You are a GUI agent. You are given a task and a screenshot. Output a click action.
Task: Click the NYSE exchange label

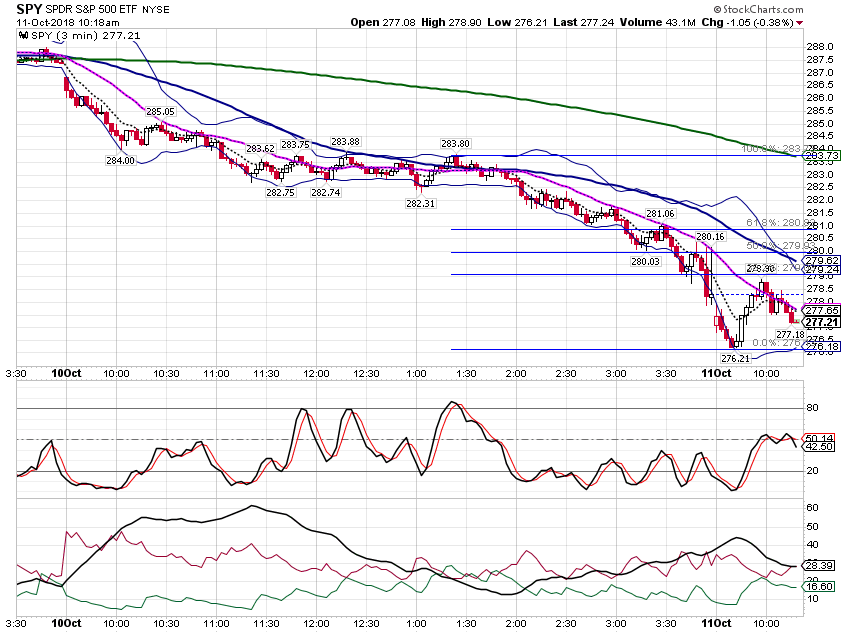tap(156, 10)
